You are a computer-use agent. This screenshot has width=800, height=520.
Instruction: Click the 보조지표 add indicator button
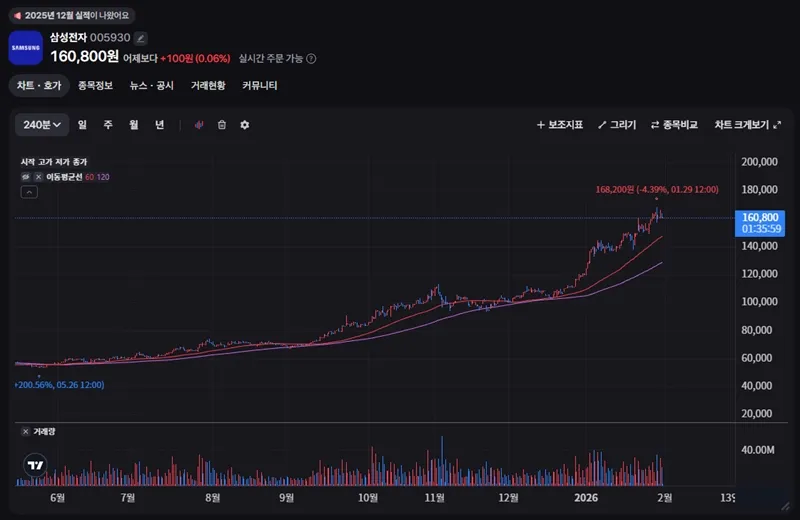point(559,125)
